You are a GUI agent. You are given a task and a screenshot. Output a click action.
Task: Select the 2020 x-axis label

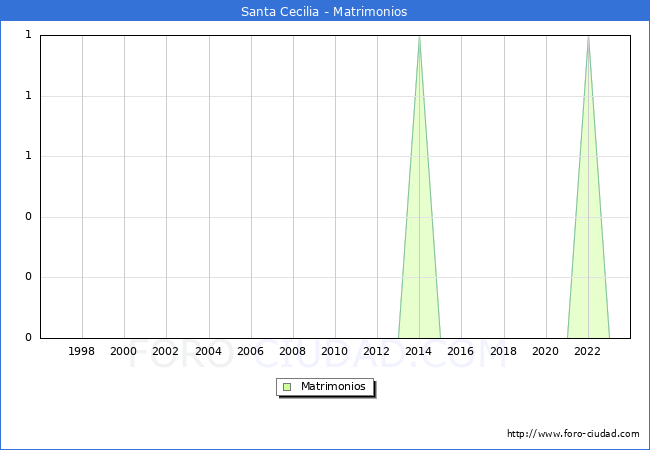[x=546, y=351]
